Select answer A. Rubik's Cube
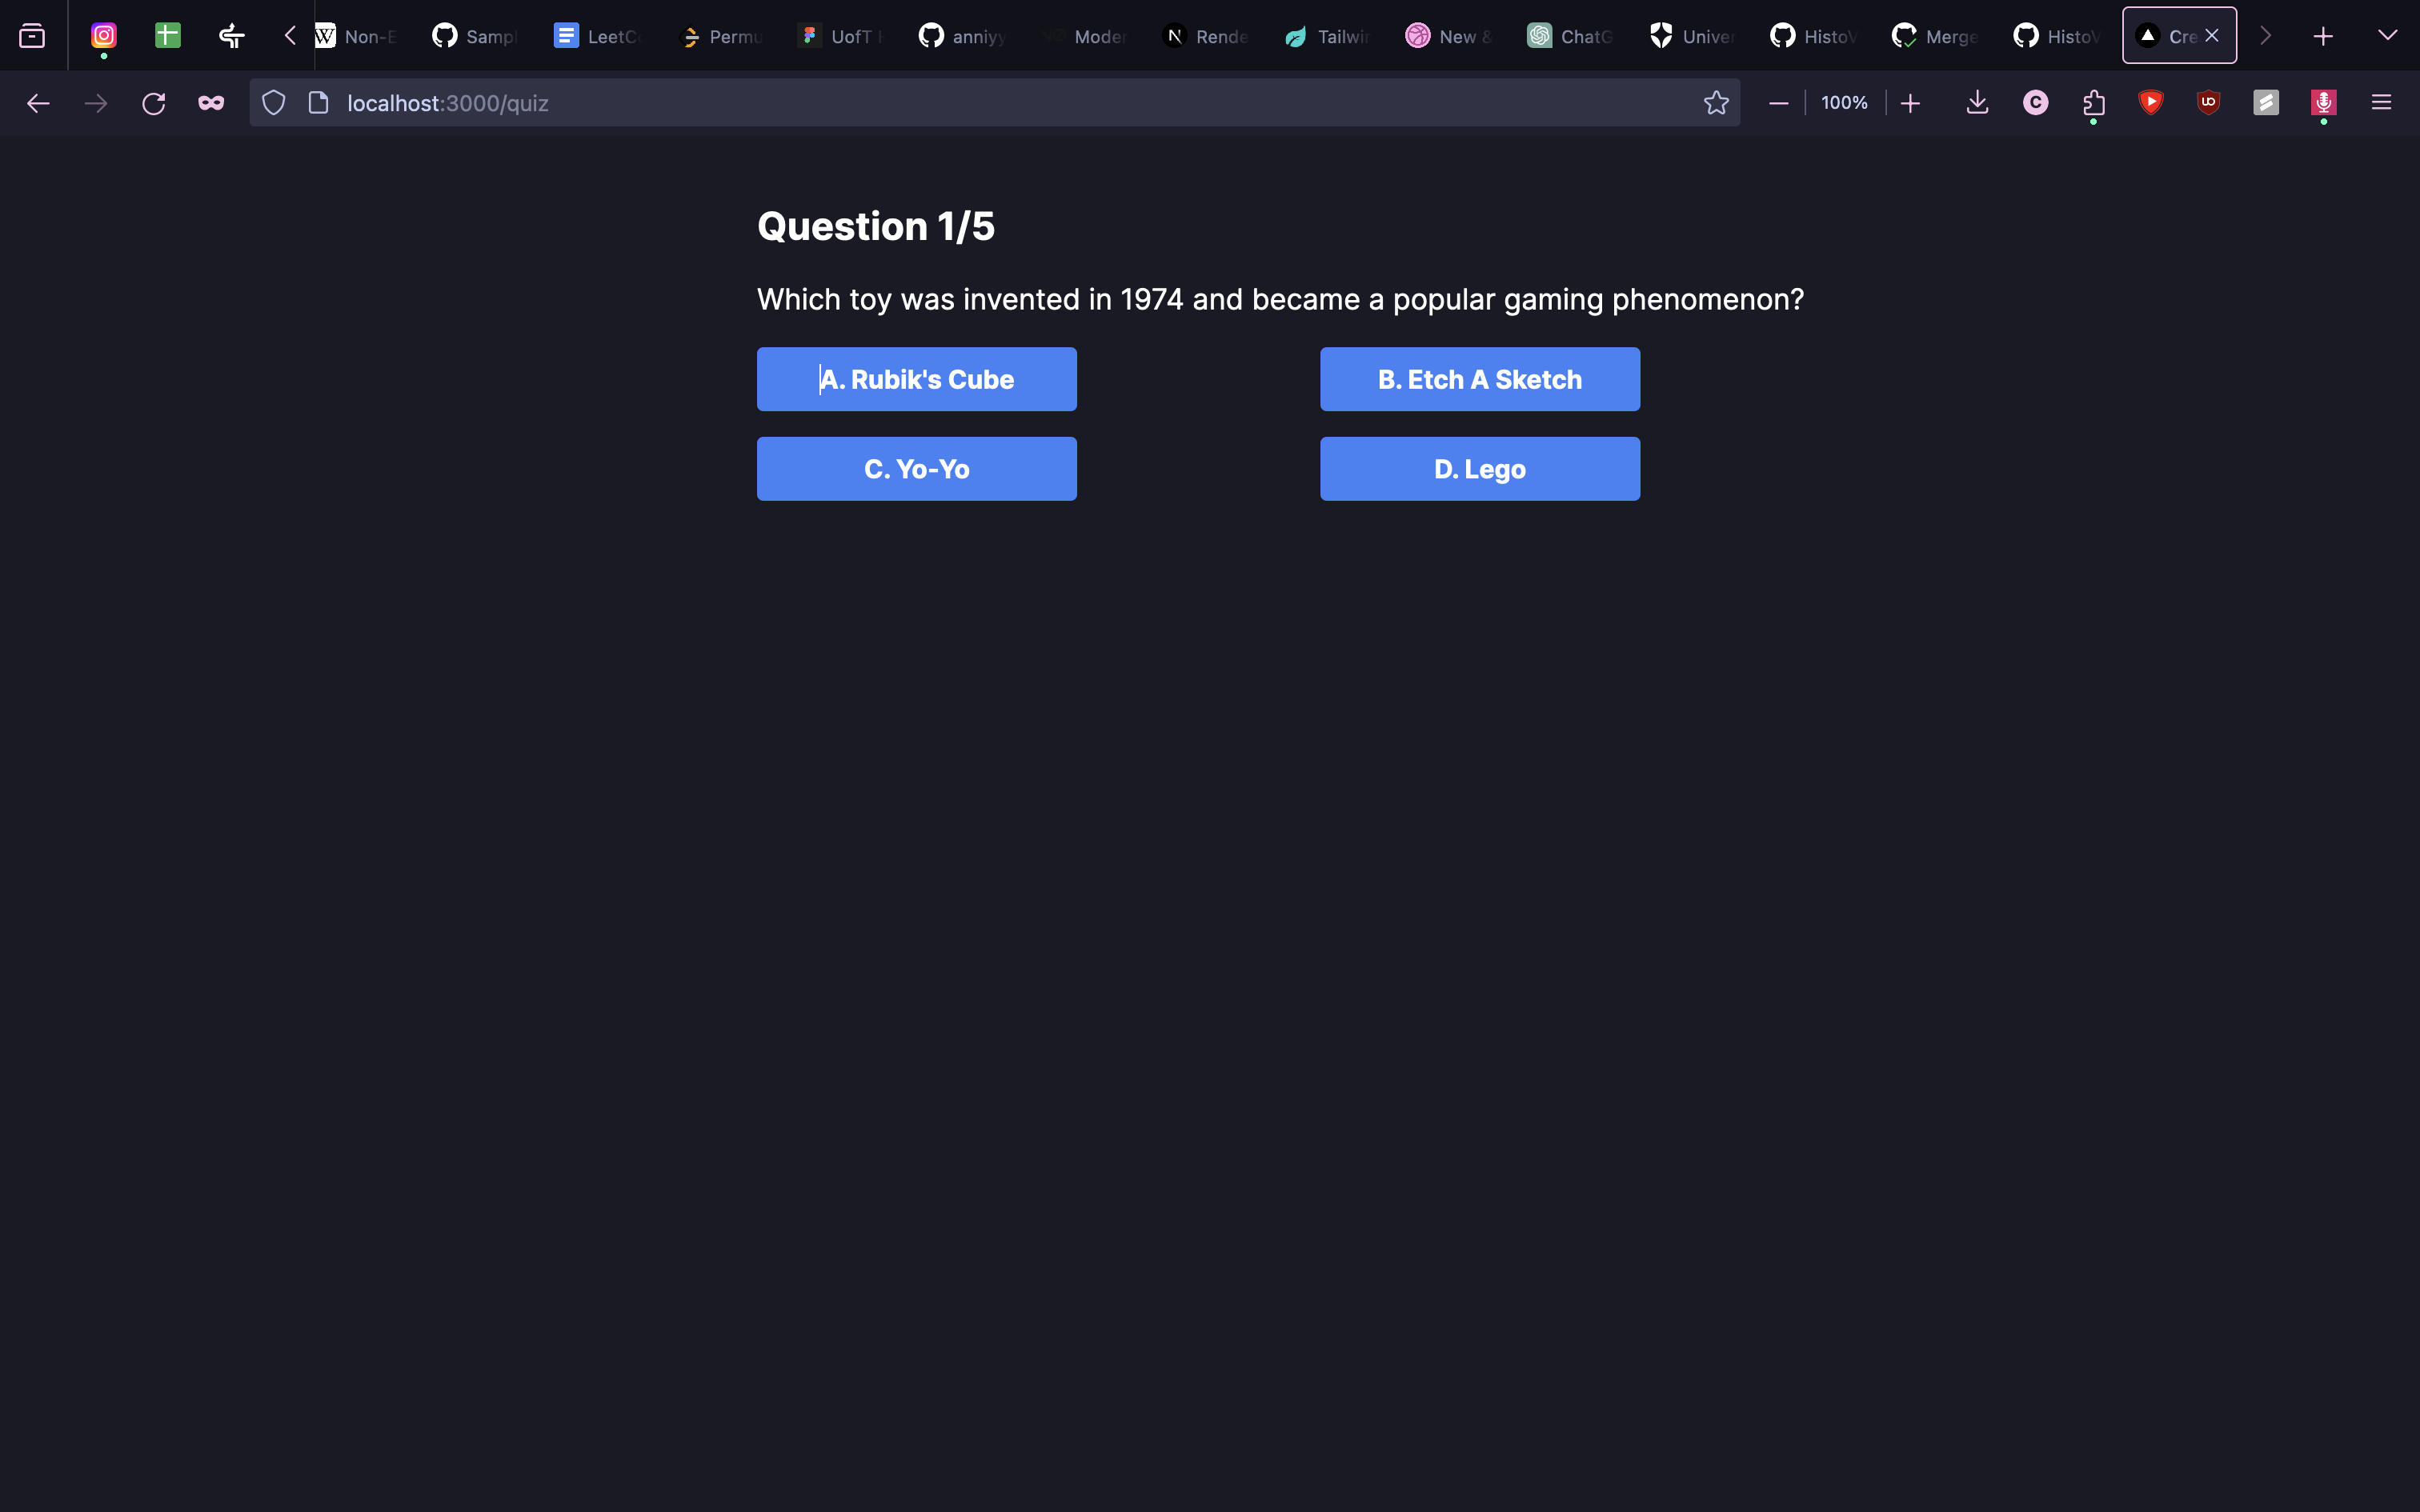Image resolution: width=2420 pixels, height=1512 pixels. pos(916,379)
